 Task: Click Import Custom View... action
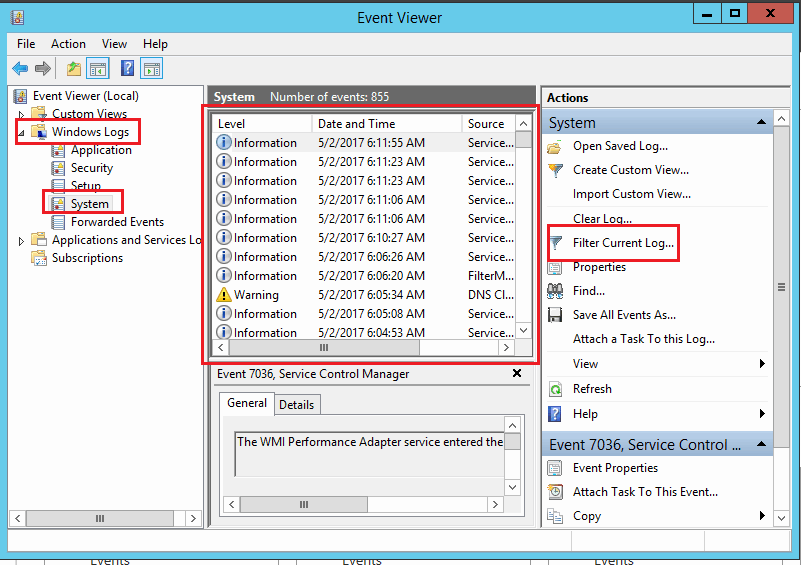(x=632, y=194)
